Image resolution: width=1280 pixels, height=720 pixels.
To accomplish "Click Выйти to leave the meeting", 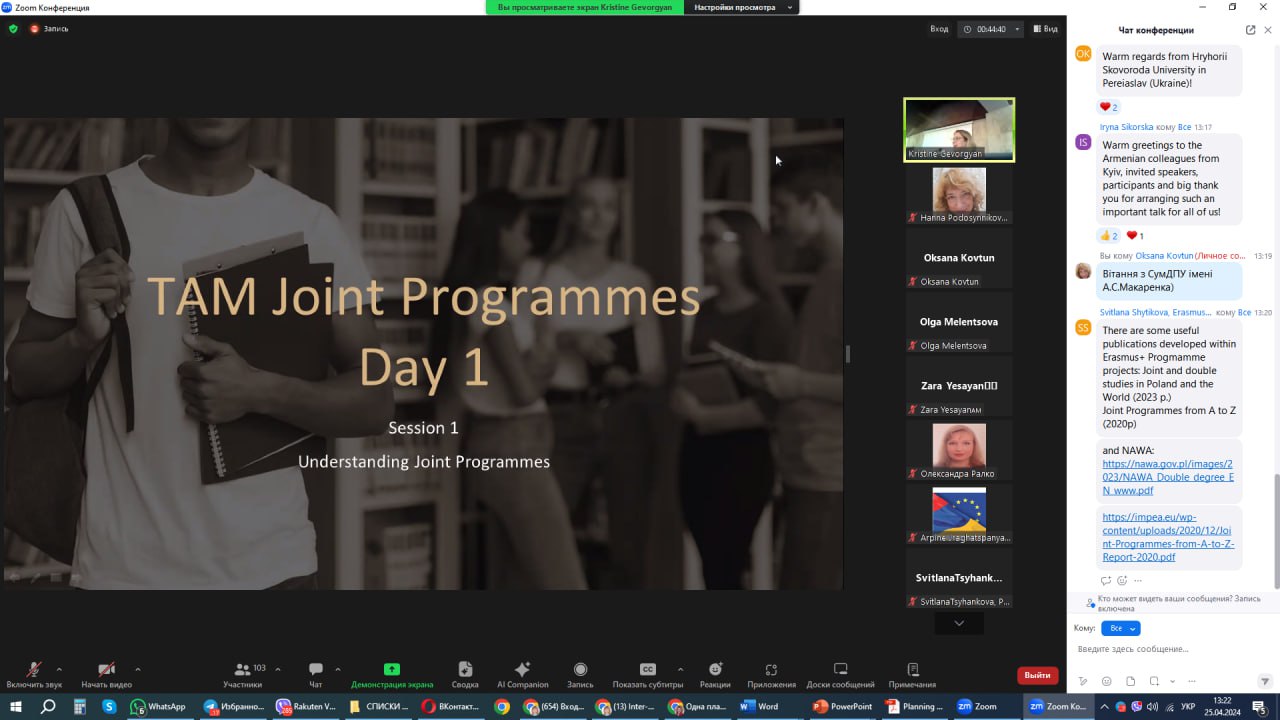I will point(1037,675).
